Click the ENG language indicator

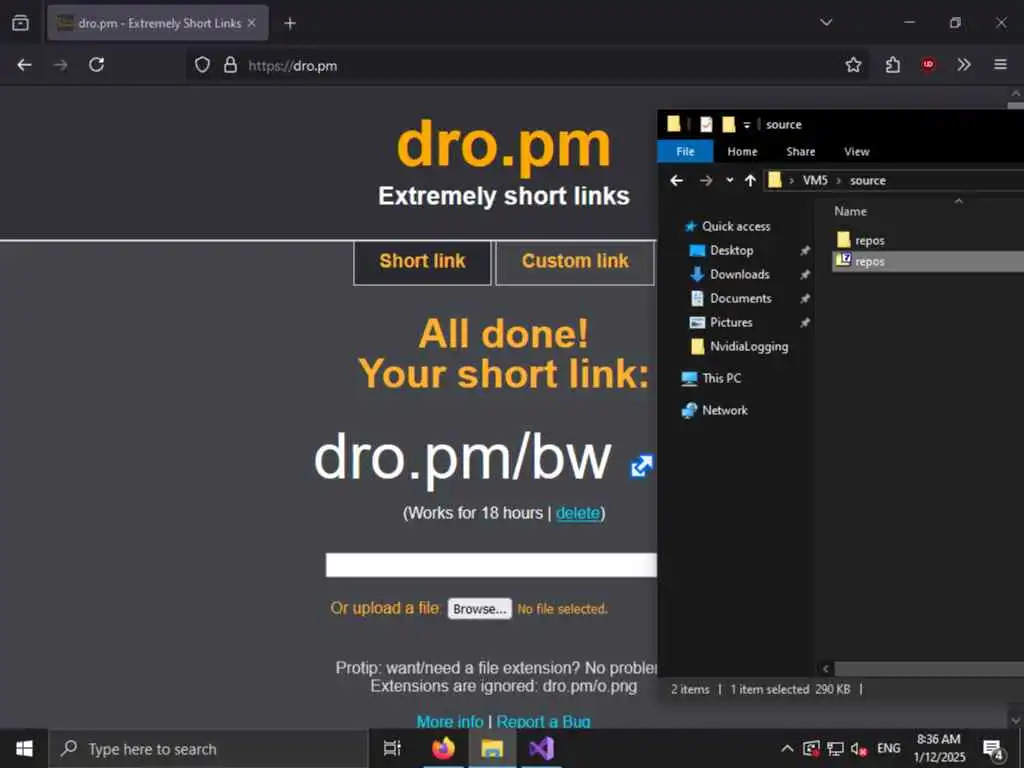coord(888,748)
